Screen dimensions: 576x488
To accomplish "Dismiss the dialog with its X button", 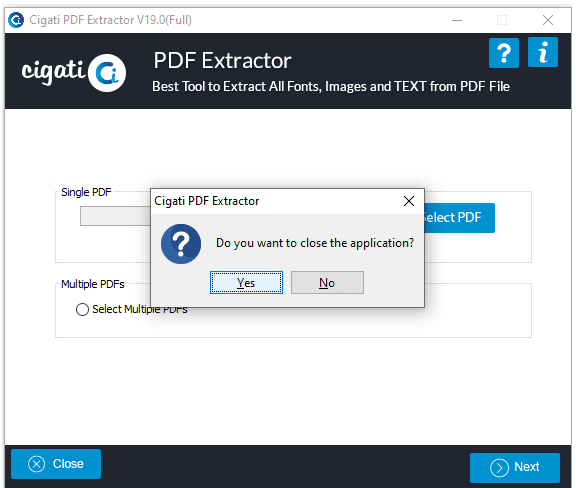I will [408, 201].
